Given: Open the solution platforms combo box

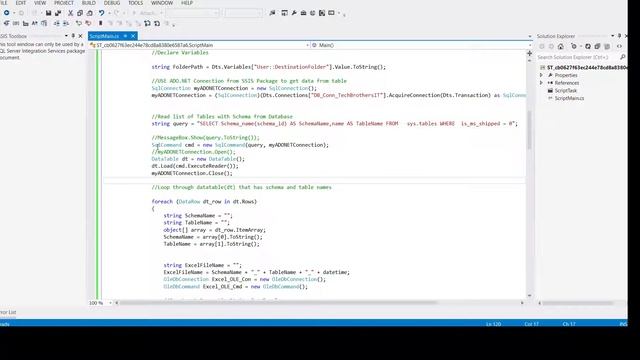Looking at the screenshot, I should coord(243,13).
